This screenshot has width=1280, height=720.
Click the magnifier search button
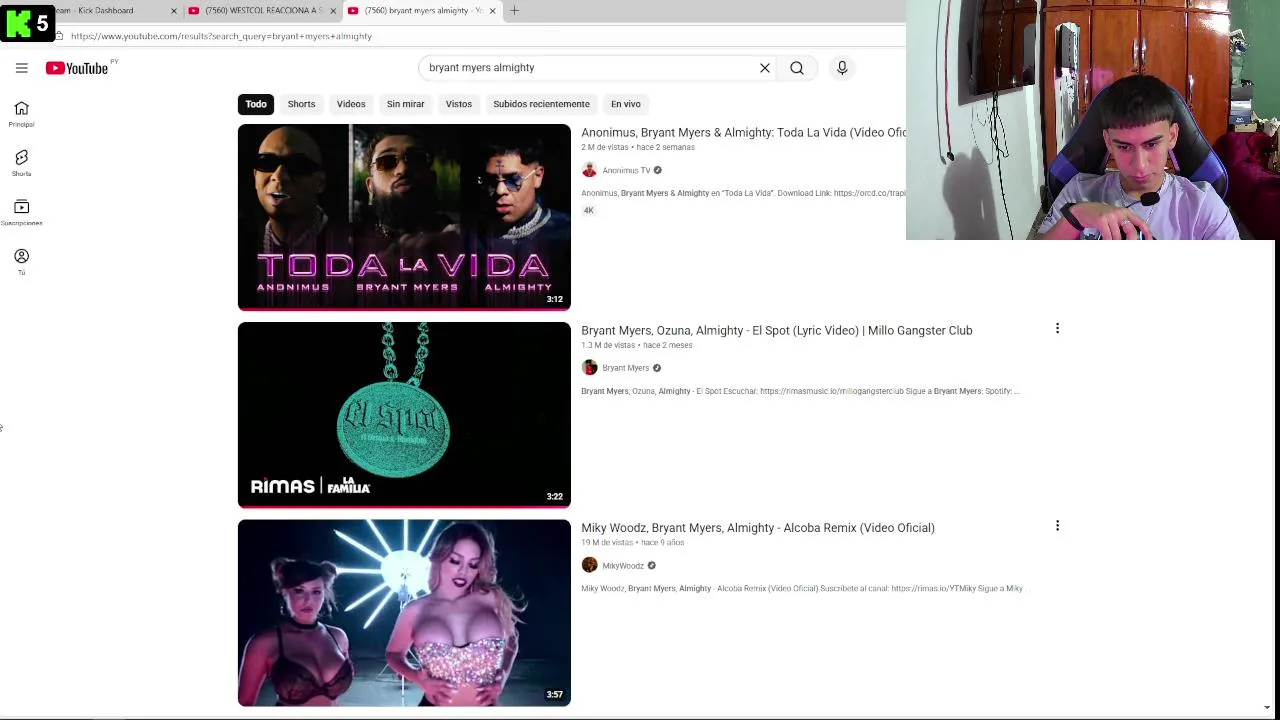[x=797, y=68]
